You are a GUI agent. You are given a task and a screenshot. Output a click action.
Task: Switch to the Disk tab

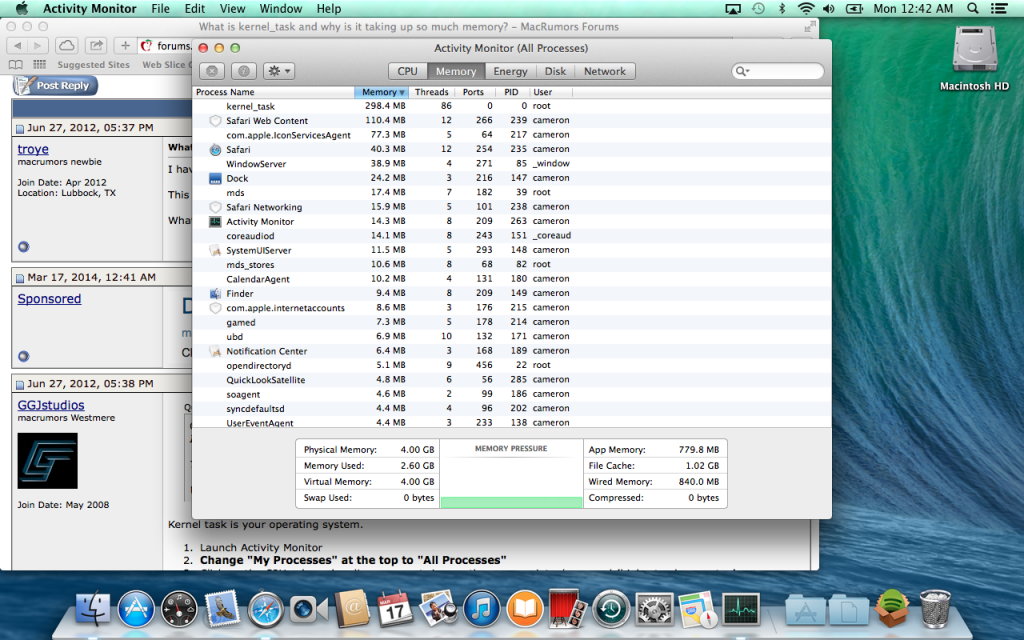[x=555, y=71]
